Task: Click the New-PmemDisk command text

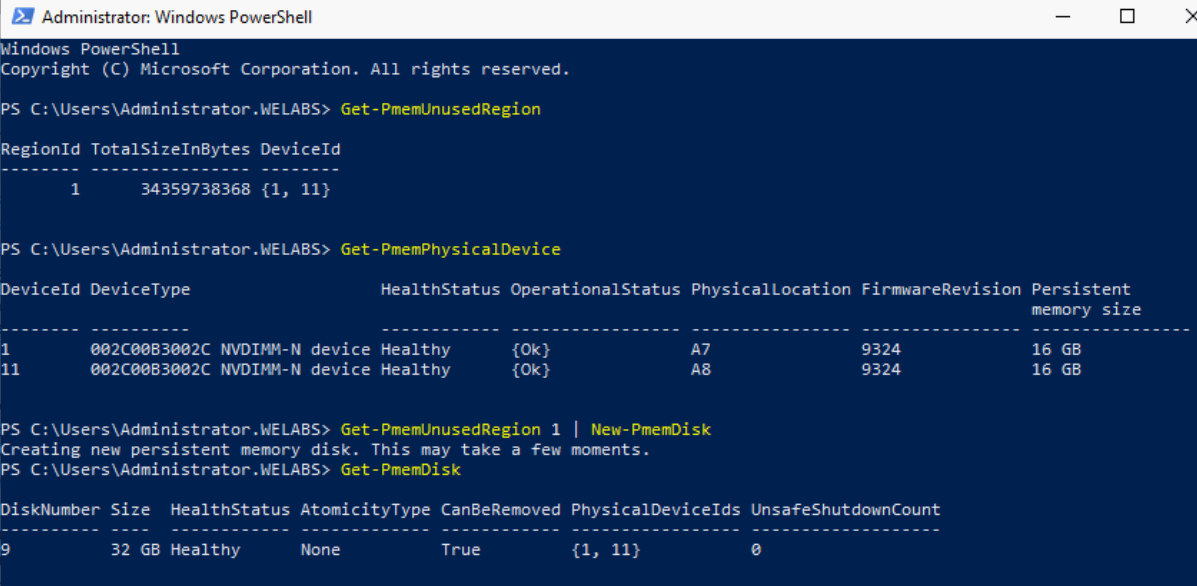Action: click(x=650, y=429)
